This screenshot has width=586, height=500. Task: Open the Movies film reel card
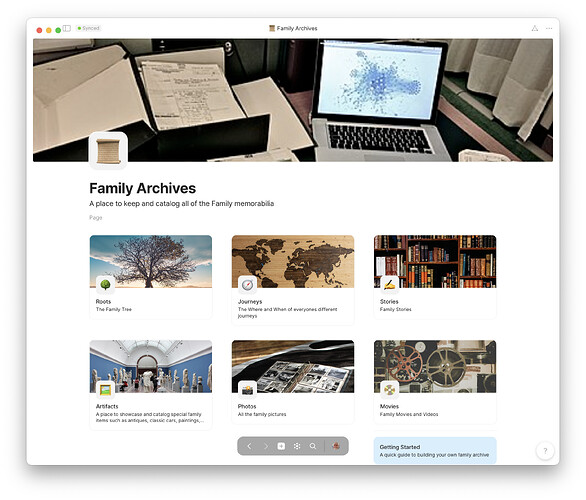[435, 382]
